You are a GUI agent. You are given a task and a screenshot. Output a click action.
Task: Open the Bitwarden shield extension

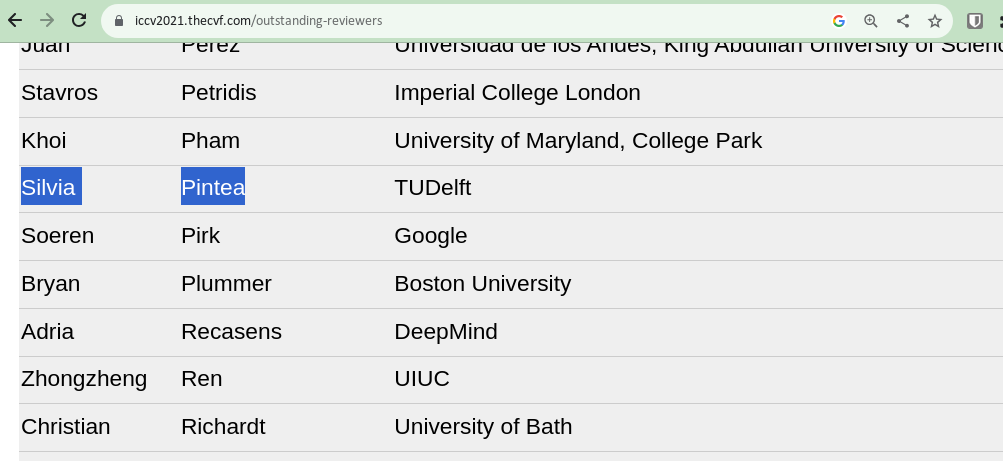point(974,21)
